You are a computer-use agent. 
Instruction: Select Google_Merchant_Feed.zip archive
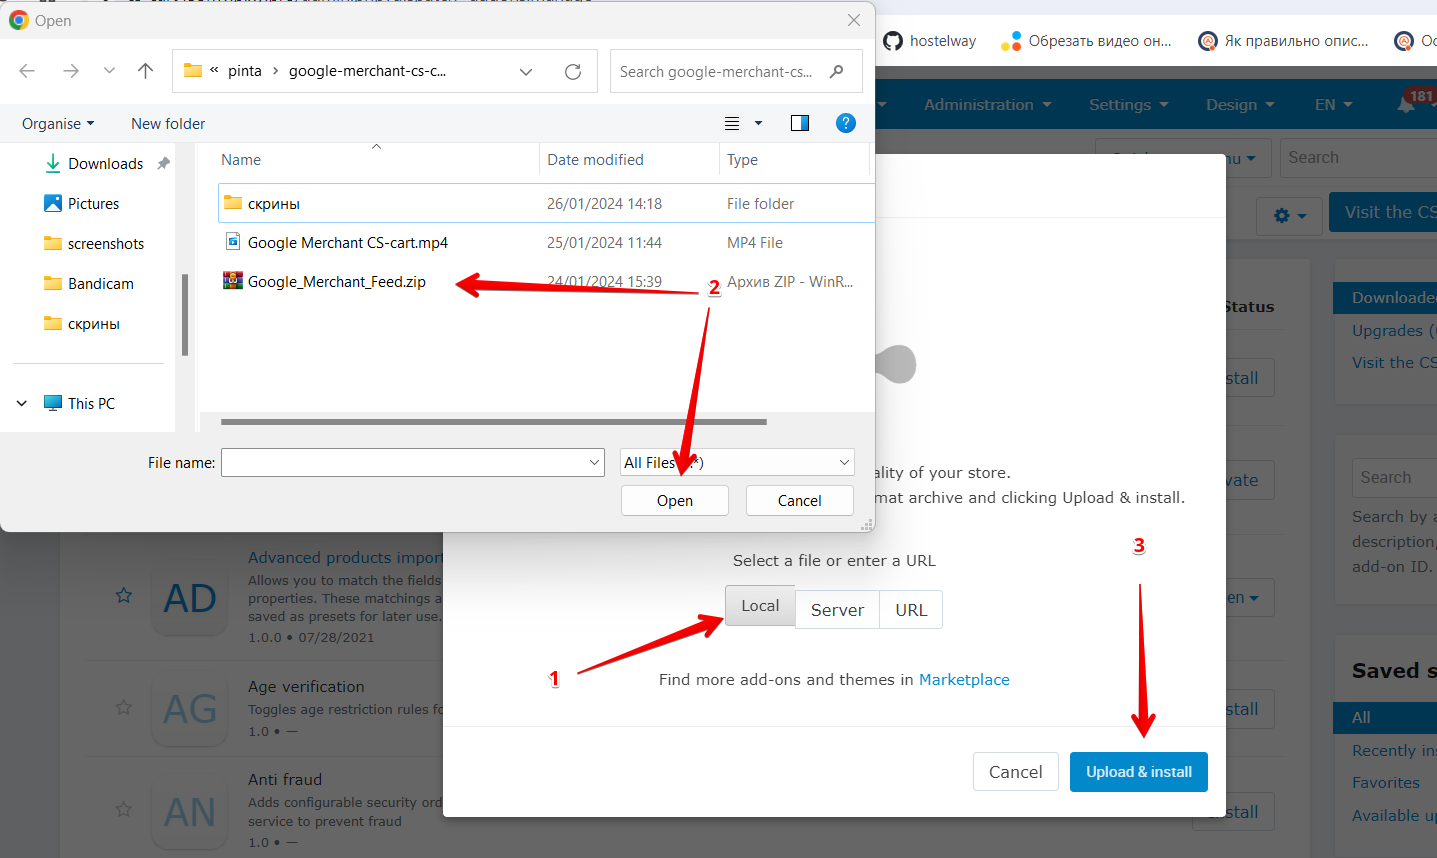(336, 281)
